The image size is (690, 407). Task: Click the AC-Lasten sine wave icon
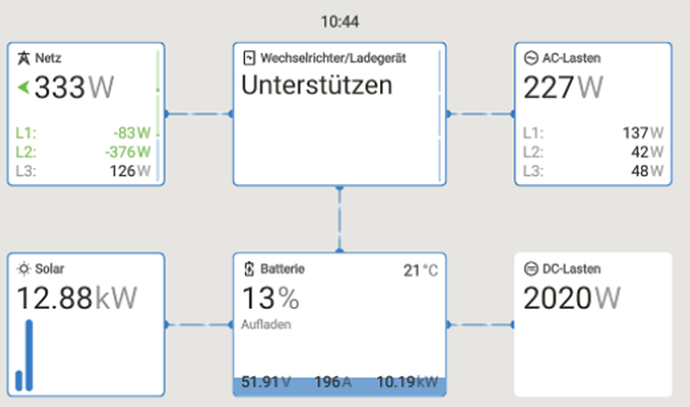point(531,58)
